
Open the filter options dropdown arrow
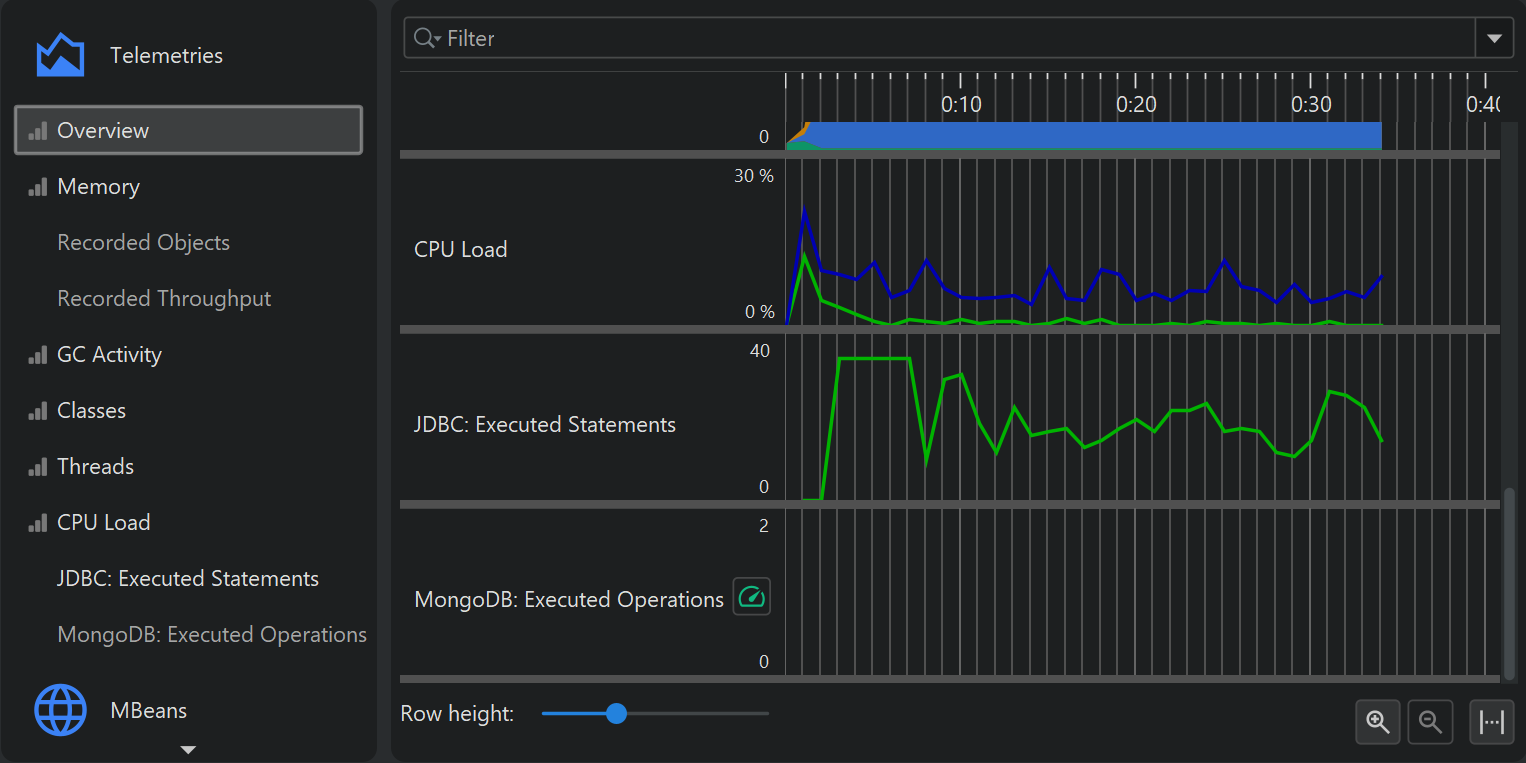pyautogui.click(x=1494, y=39)
